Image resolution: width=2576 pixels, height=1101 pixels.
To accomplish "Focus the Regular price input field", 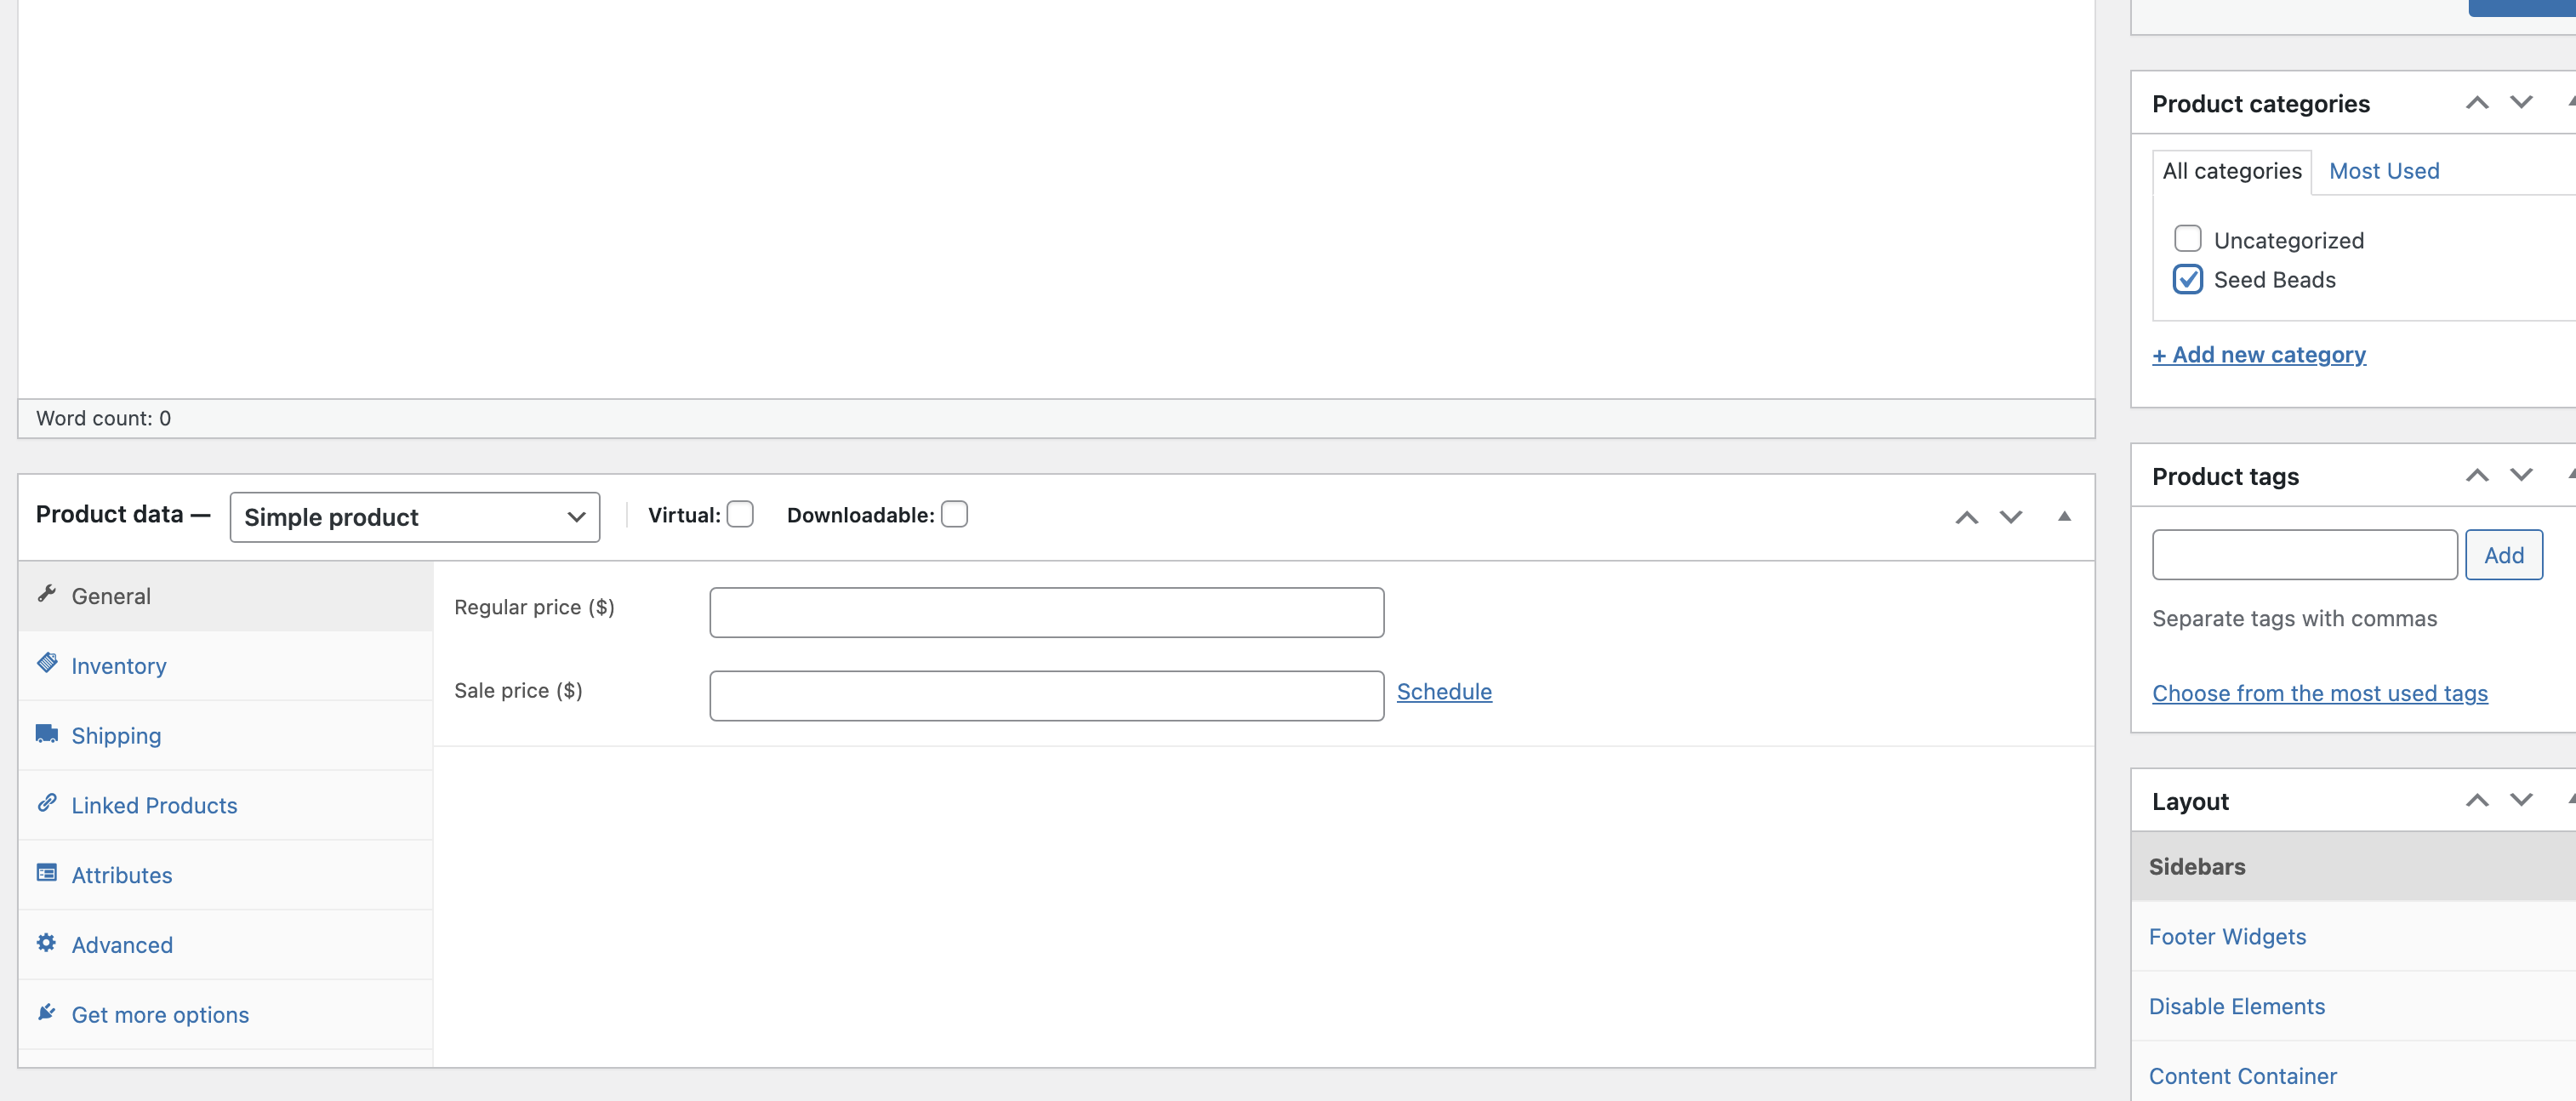I will tap(1046, 613).
